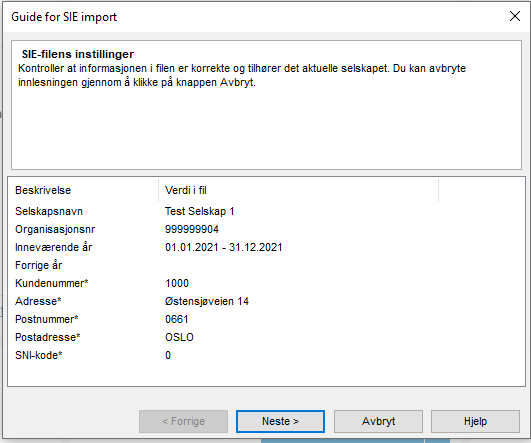This screenshot has height=443, width=531.
Task: Click the Neste > button
Action: (x=280, y=421)
